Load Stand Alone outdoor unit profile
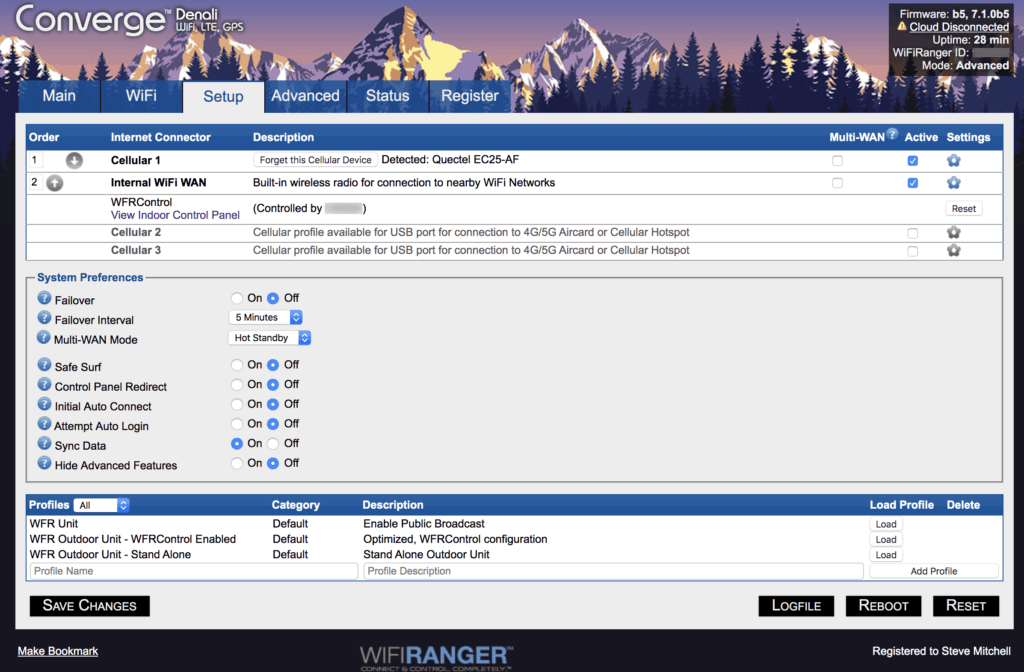Viewport: 1024px width, 672px height. tap(886, 555)
